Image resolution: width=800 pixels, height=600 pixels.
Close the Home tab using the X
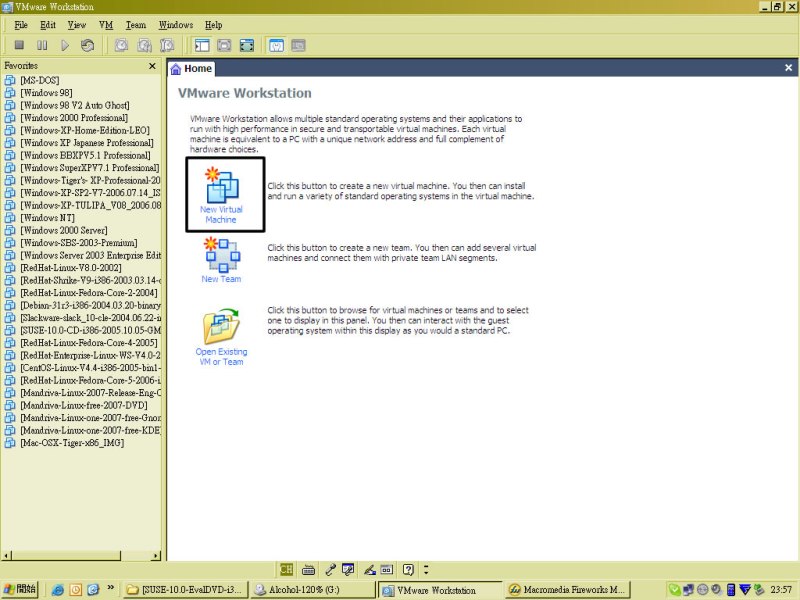click(x=788, y=67)
